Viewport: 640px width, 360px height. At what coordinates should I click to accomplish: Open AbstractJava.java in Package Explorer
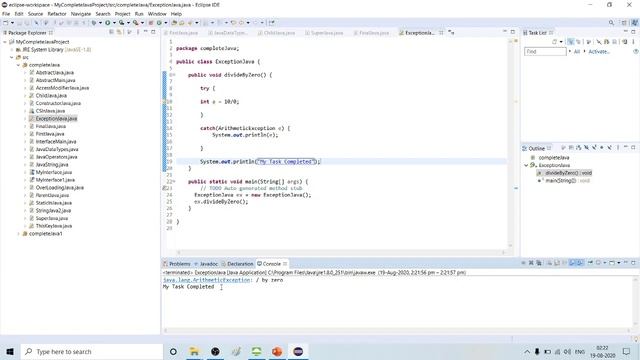pos(55,73)
